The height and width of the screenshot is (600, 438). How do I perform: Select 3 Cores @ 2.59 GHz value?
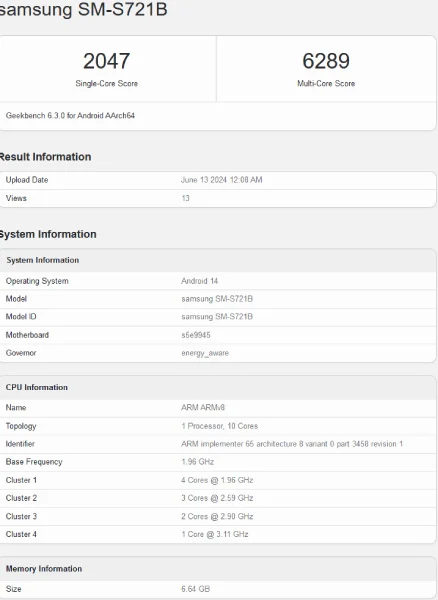(217, 498)
